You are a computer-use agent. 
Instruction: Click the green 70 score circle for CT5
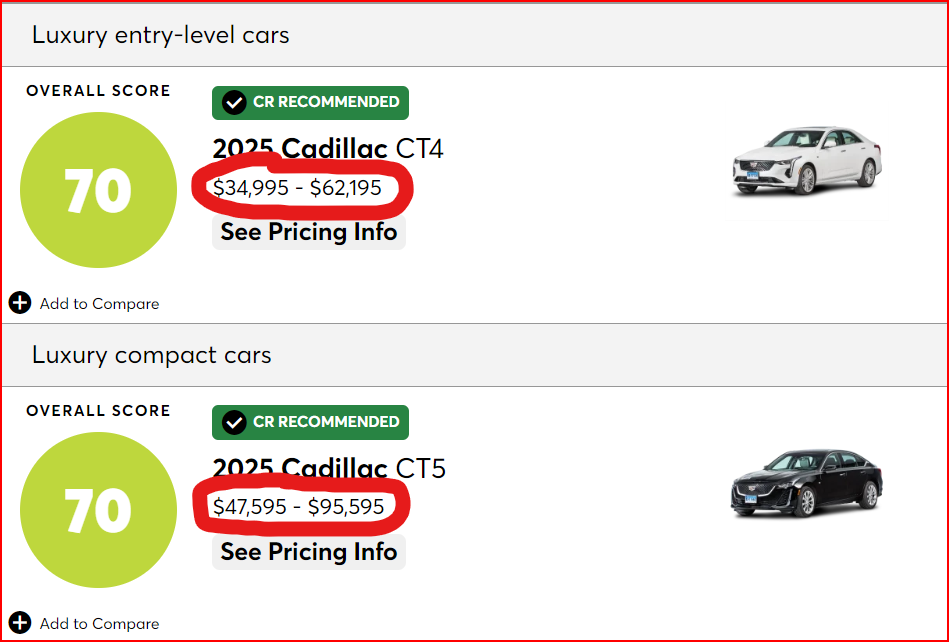[98, 510]
